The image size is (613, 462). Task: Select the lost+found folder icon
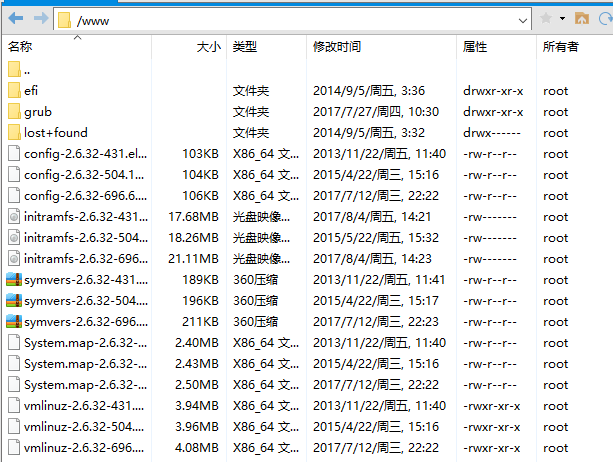pyautogui.click(x=14, y=132)
